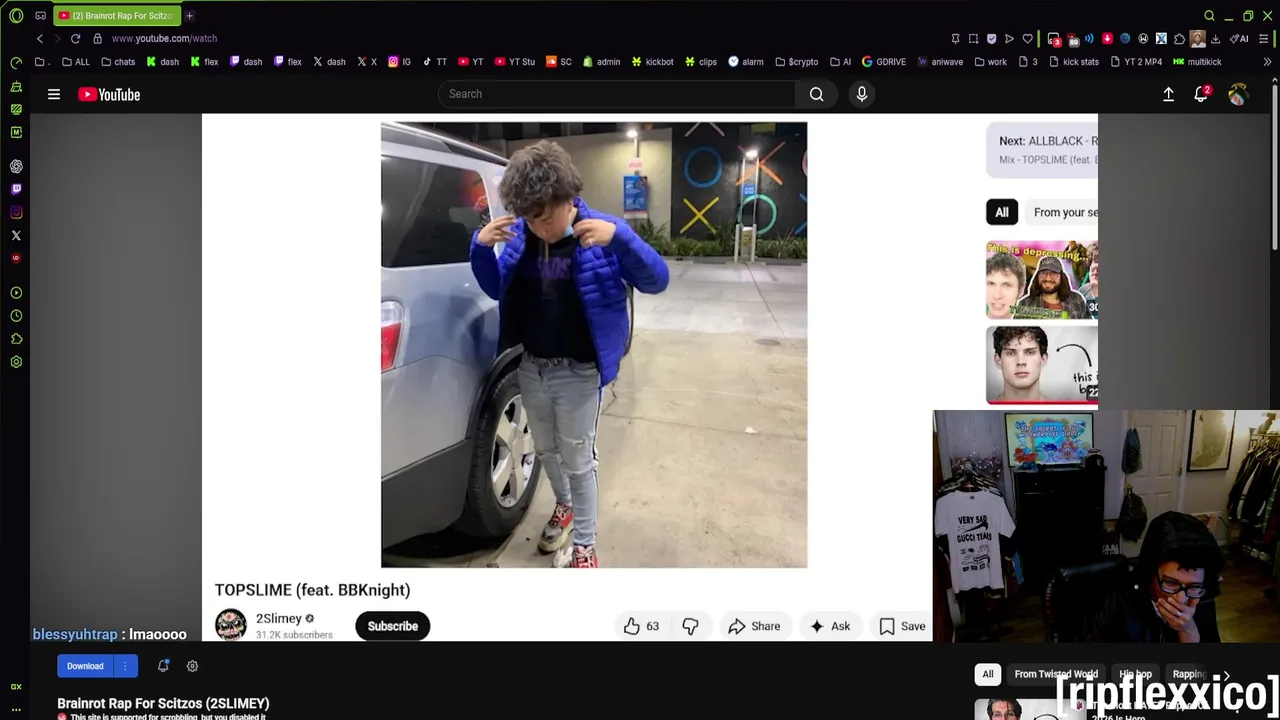Dislike the TOPSLIME video

tap(691, 626)
